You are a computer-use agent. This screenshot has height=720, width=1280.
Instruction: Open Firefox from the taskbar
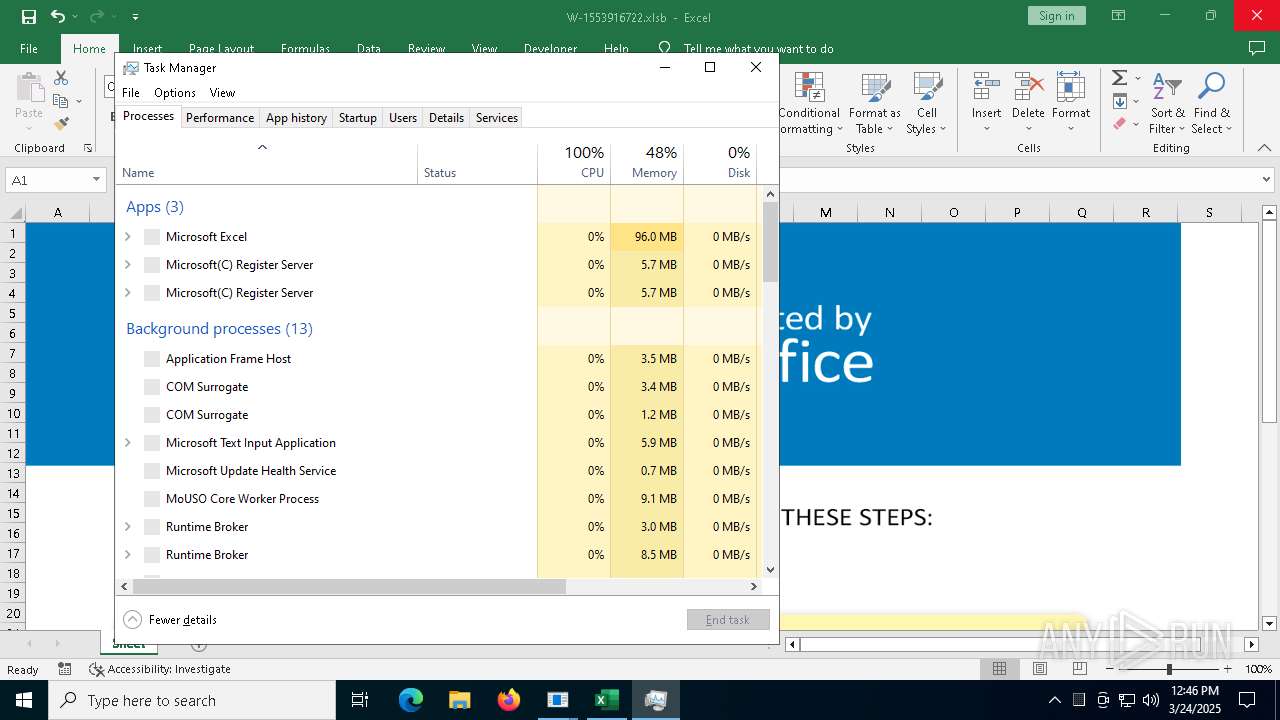point(509,700)
